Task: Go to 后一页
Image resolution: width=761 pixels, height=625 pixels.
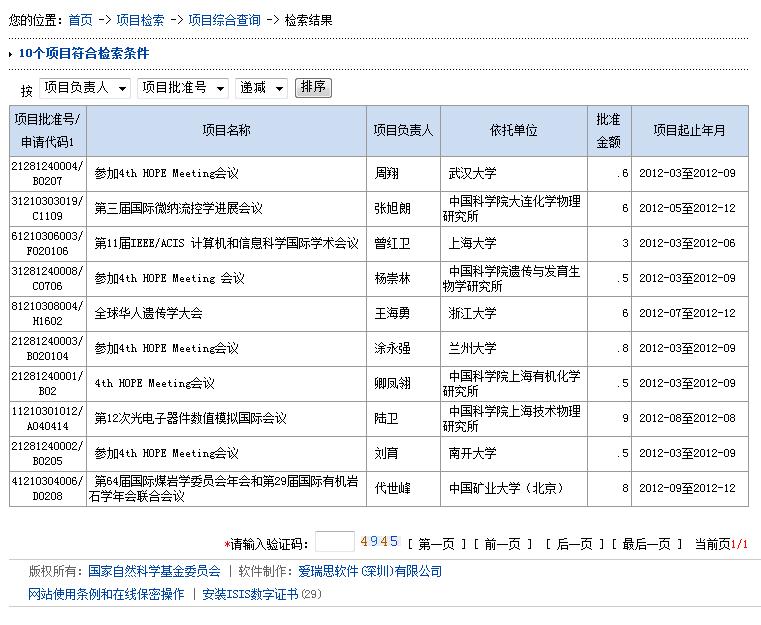Action: click(x=575, y=544)
